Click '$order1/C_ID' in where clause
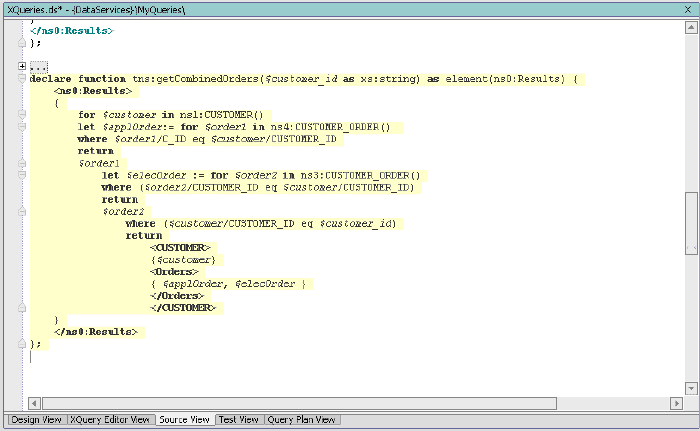The image size is (700, 431). (x=150, y=139)
